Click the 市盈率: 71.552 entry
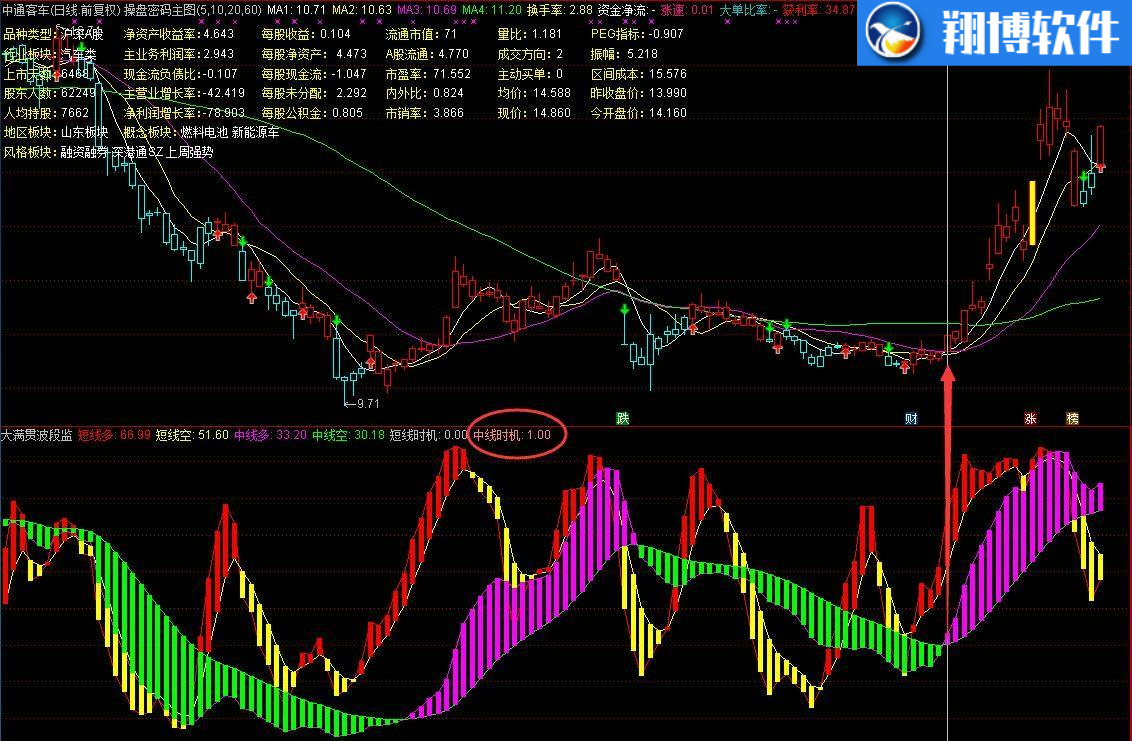Viewport: 1132px width, 741px height. [x=428, y=74]
